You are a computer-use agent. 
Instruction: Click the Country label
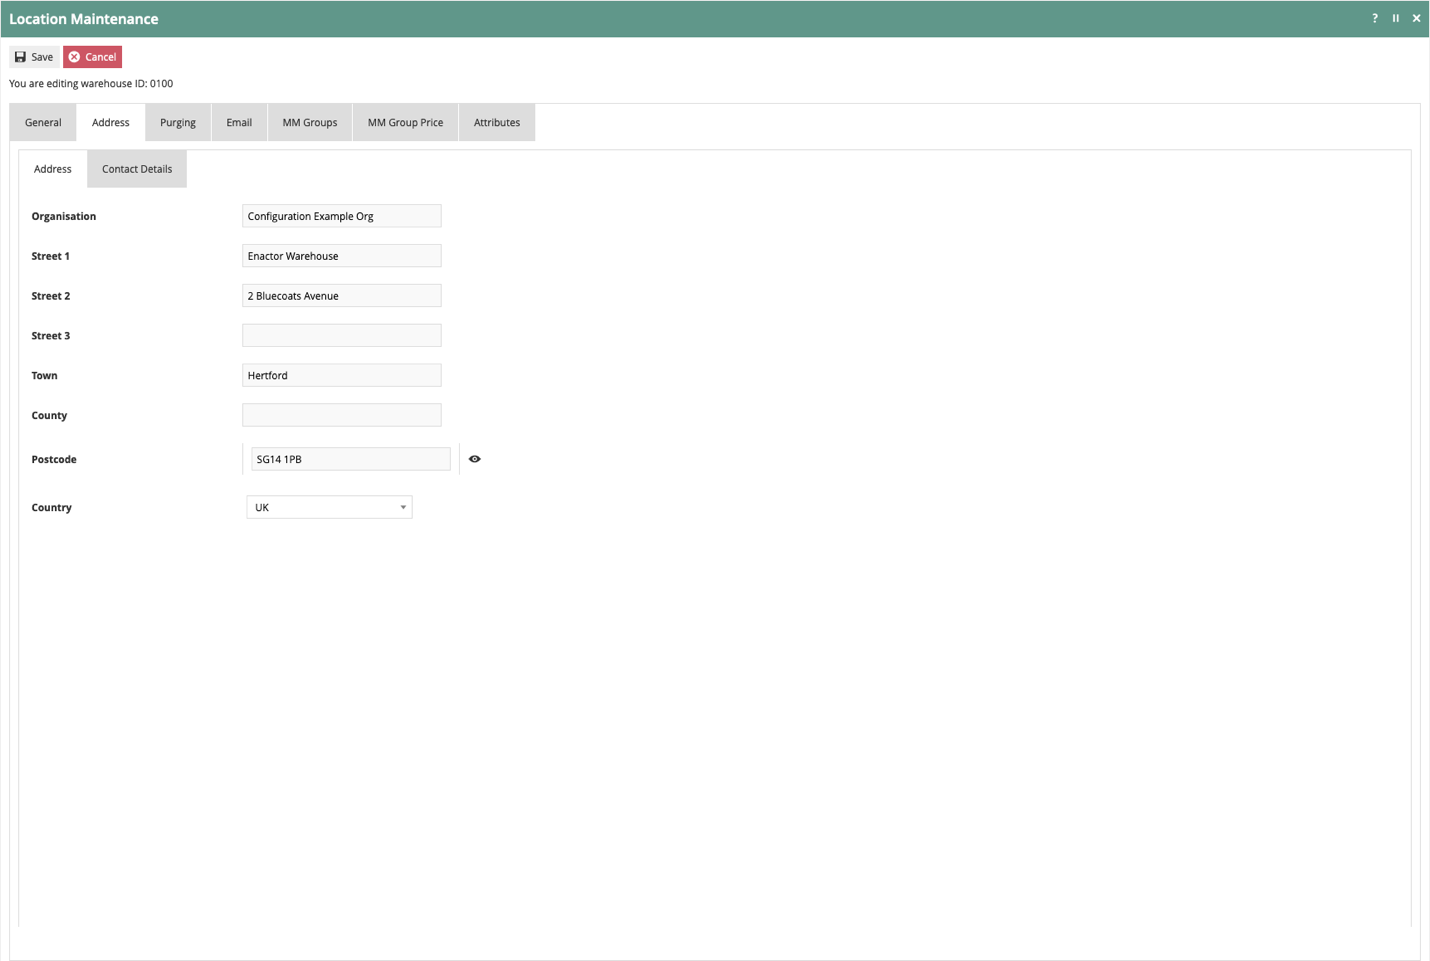click(51, 508)
